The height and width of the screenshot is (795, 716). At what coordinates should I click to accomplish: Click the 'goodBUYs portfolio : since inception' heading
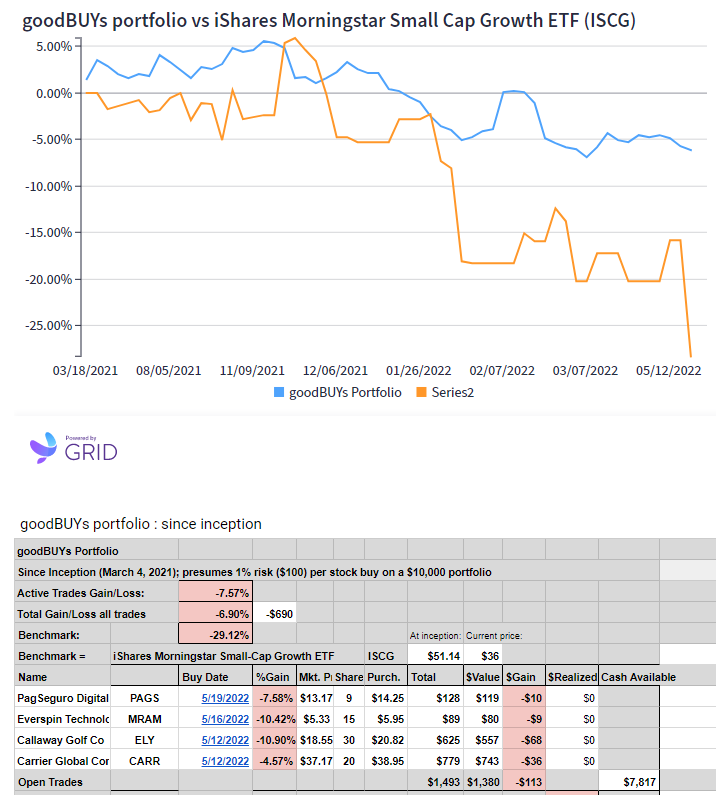(141, 524)
